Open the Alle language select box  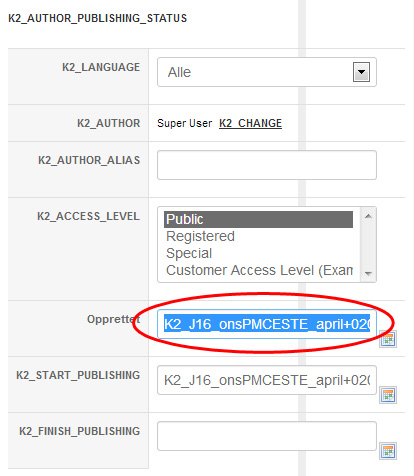(x=267, y=72)
